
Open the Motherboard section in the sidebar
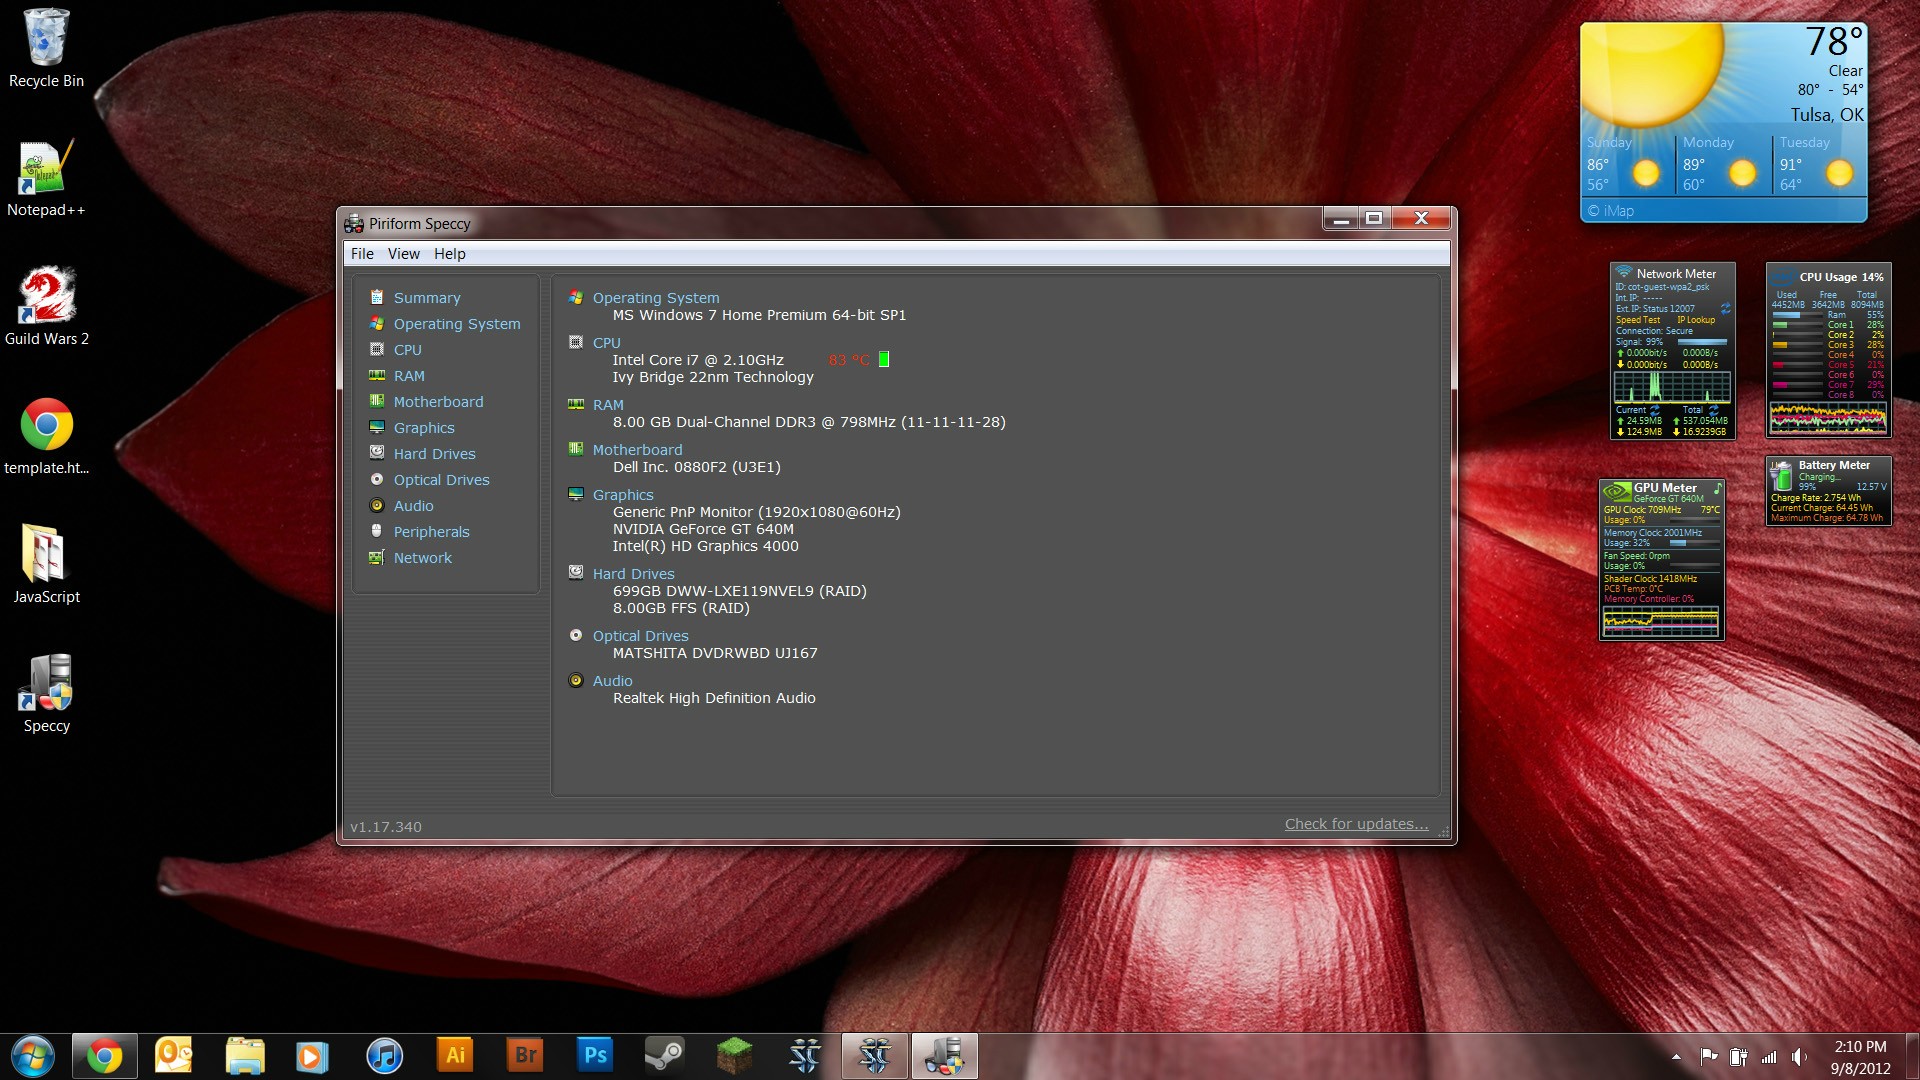tap(438, 402)
